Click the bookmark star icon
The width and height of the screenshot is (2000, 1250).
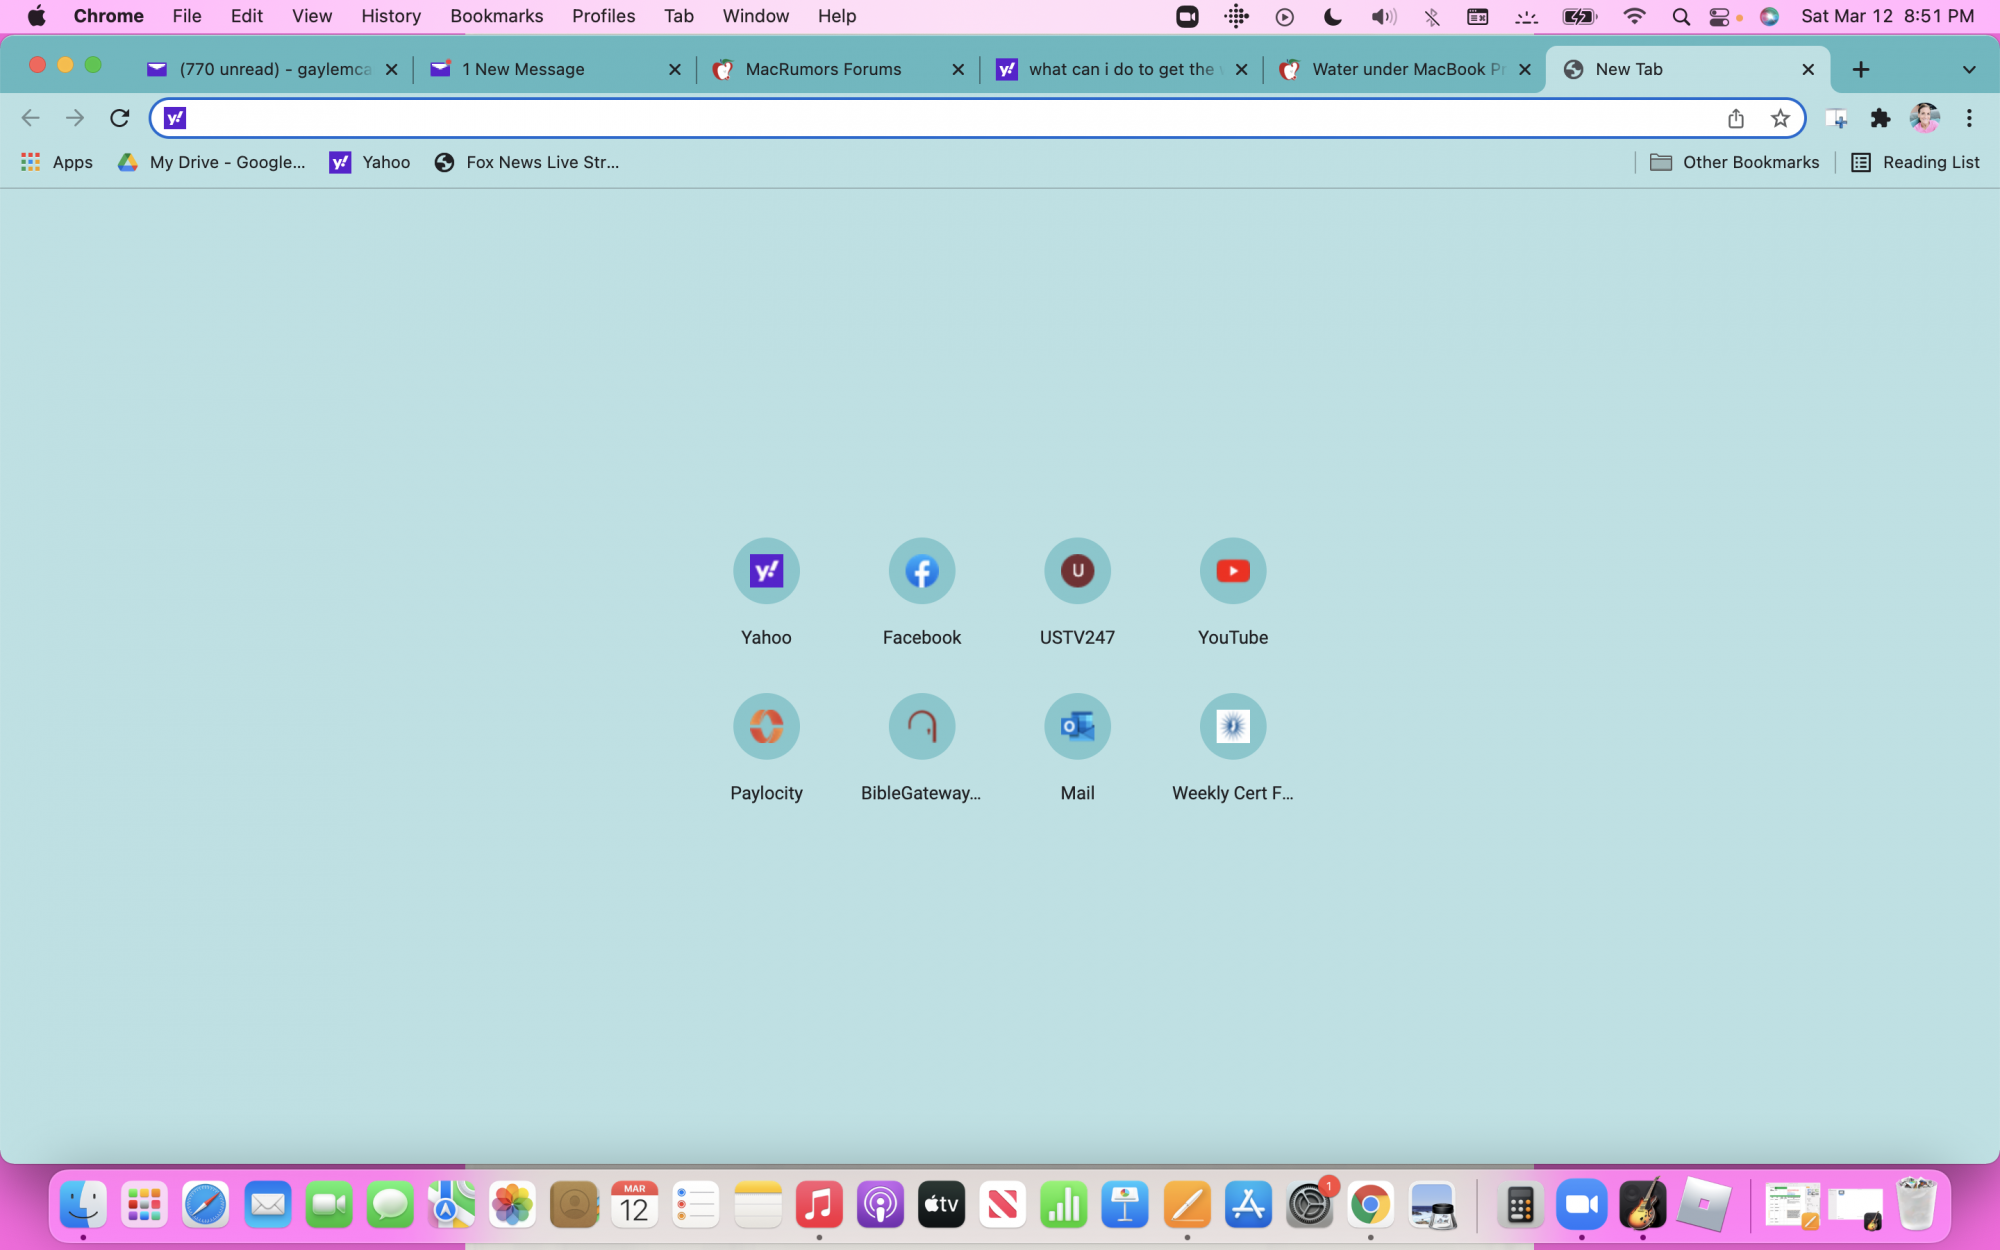(x=1780, y=118)
